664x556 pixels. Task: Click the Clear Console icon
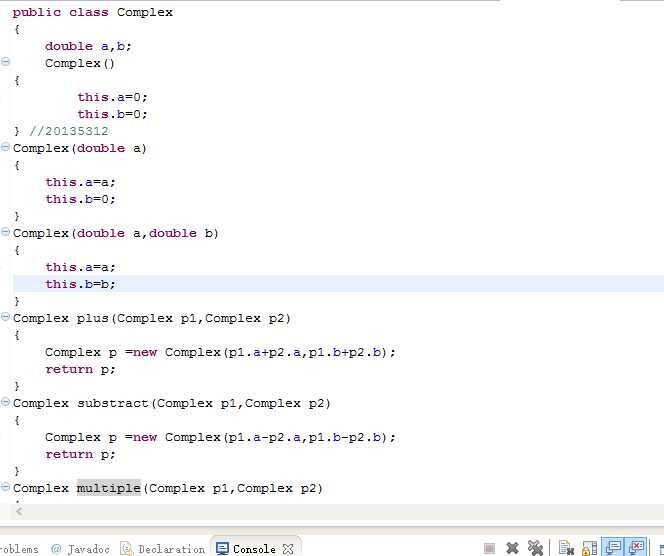(566, 548)
